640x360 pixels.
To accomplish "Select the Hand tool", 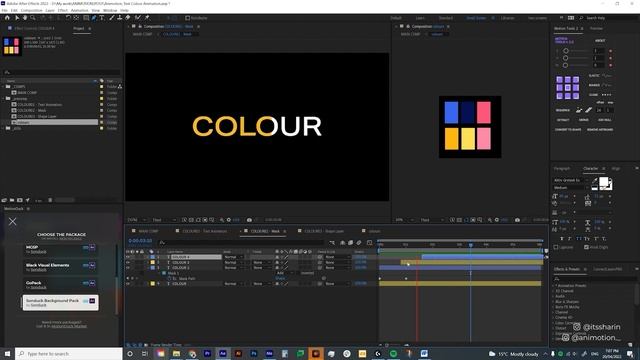I will 25,18.
